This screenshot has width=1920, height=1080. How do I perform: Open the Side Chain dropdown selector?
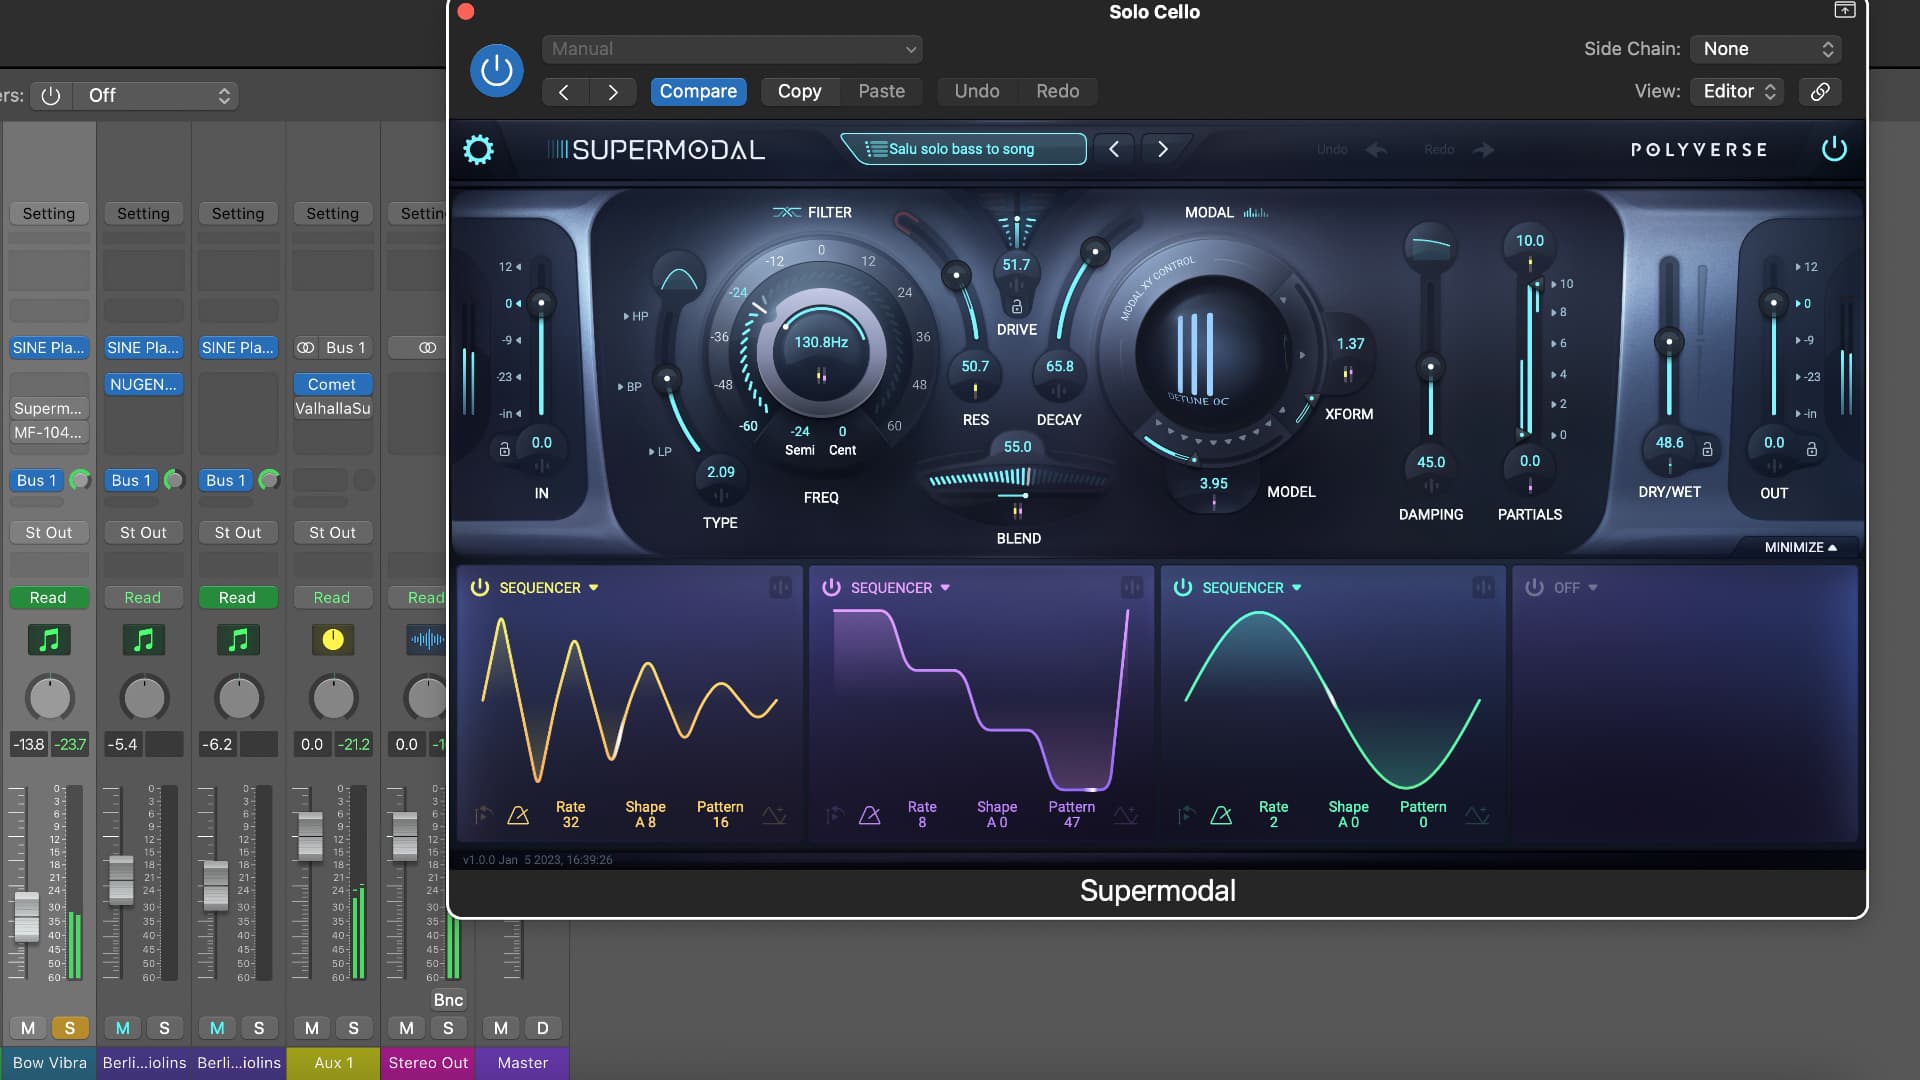(x=1766, y=49)
